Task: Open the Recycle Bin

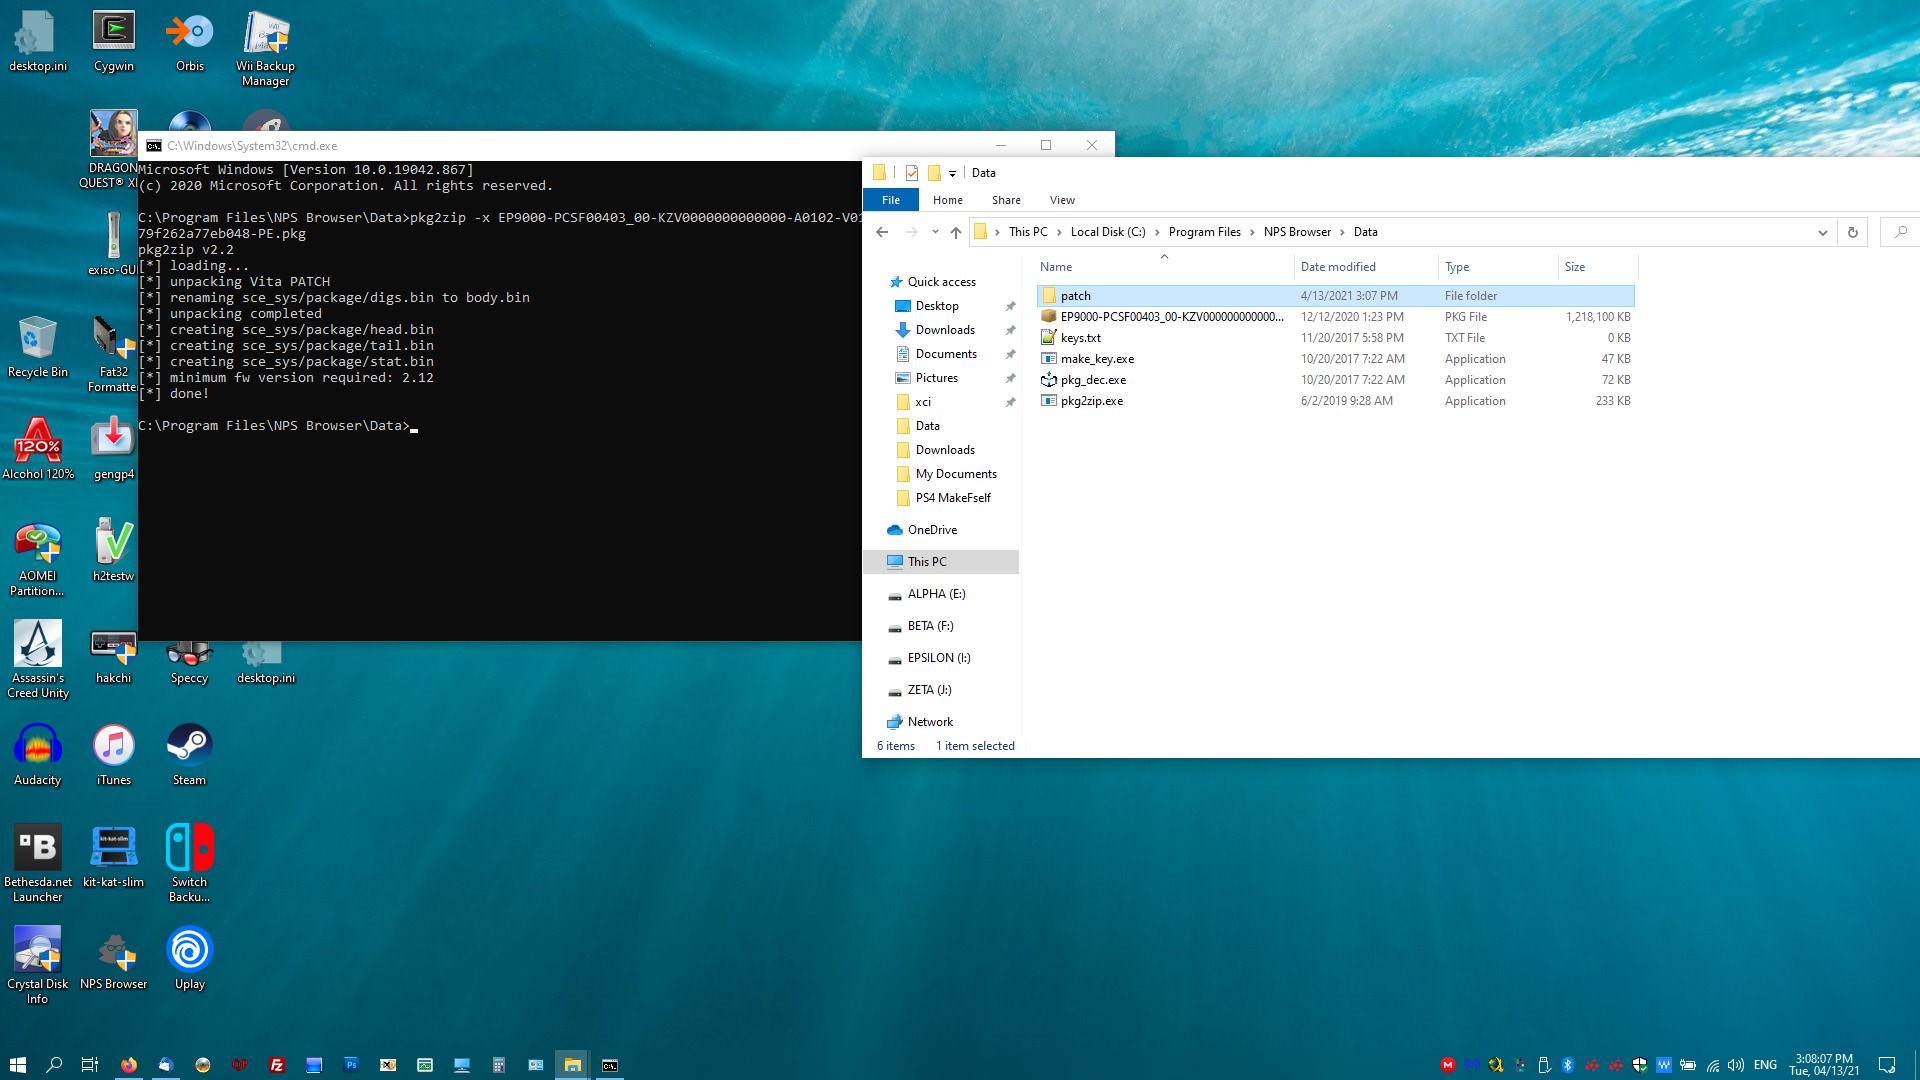Action: click(x=38, y=347)
